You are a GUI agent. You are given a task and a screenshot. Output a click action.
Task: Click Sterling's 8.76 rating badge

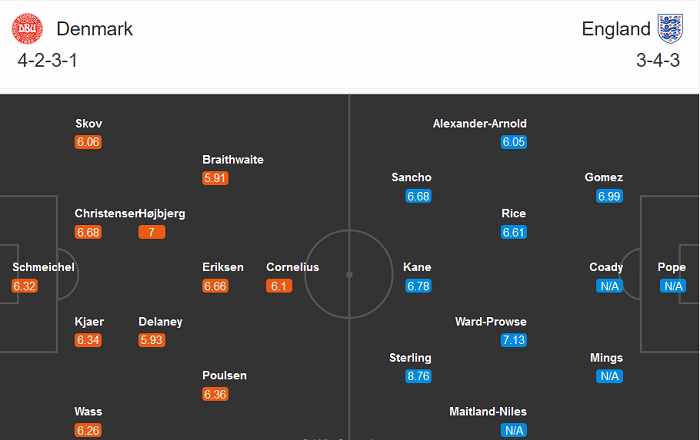coord(419,376)
